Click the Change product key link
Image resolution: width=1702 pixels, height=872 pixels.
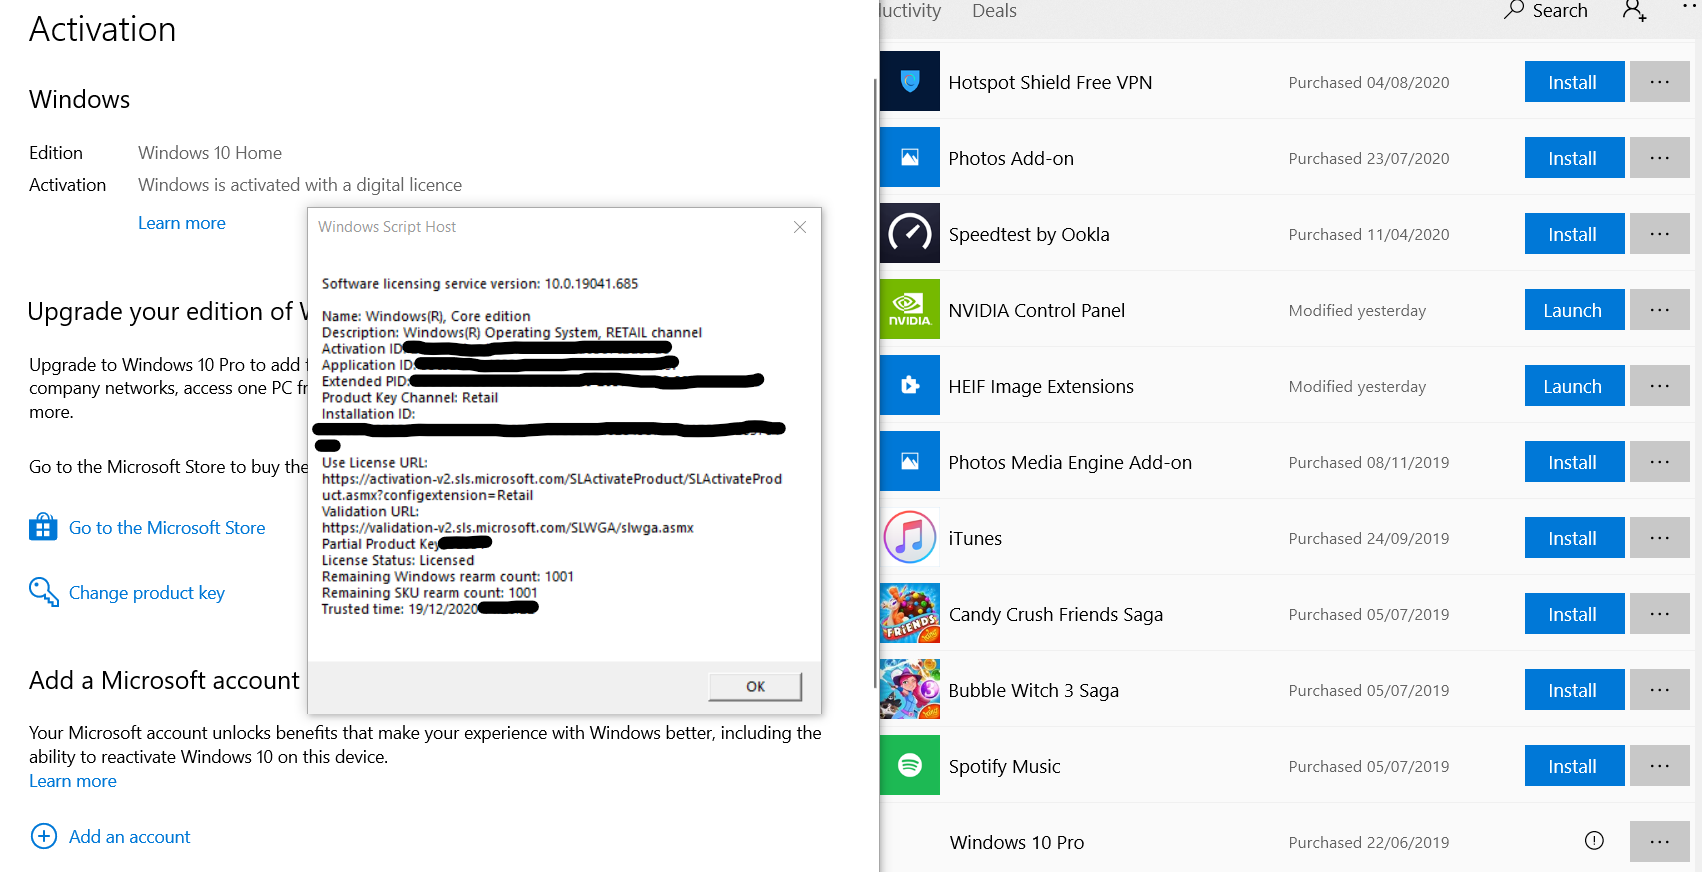coord(147,593)
